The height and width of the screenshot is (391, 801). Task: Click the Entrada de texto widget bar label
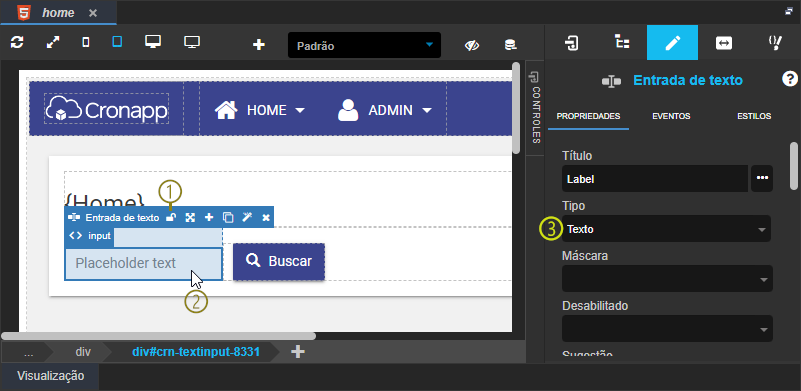click(122, 218)
